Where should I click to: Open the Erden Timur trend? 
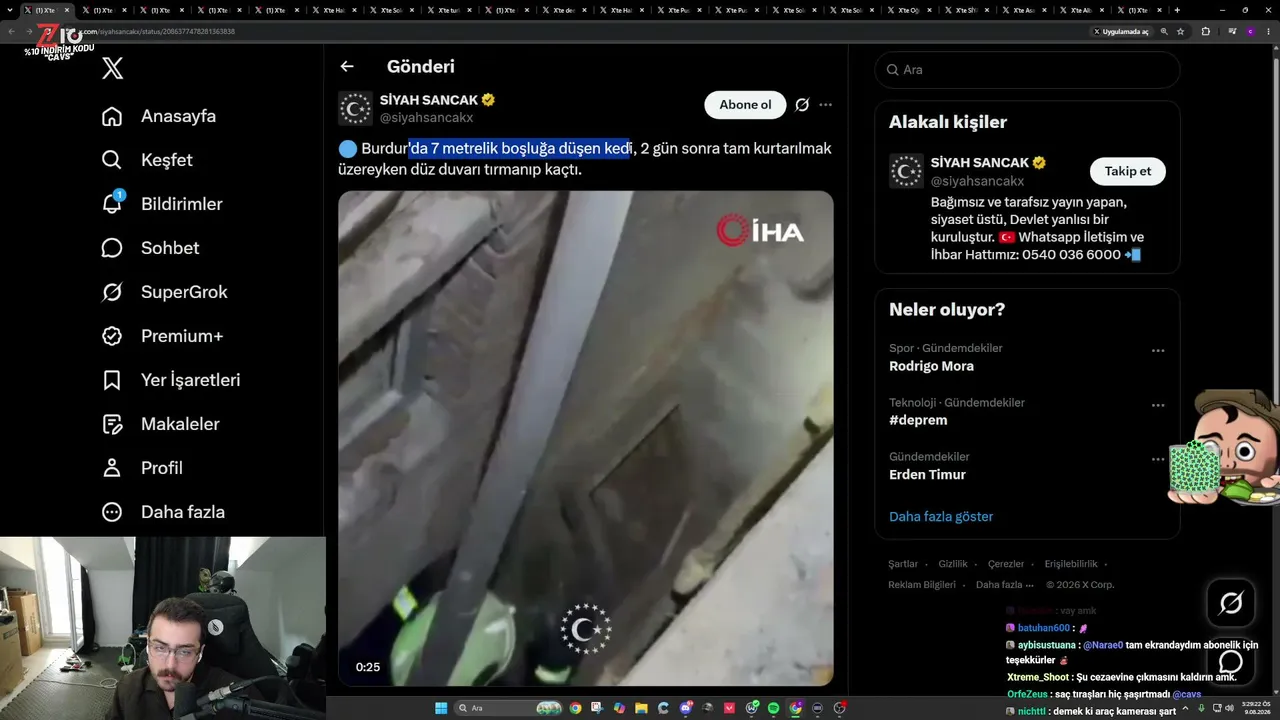click(x=927, y=474)
